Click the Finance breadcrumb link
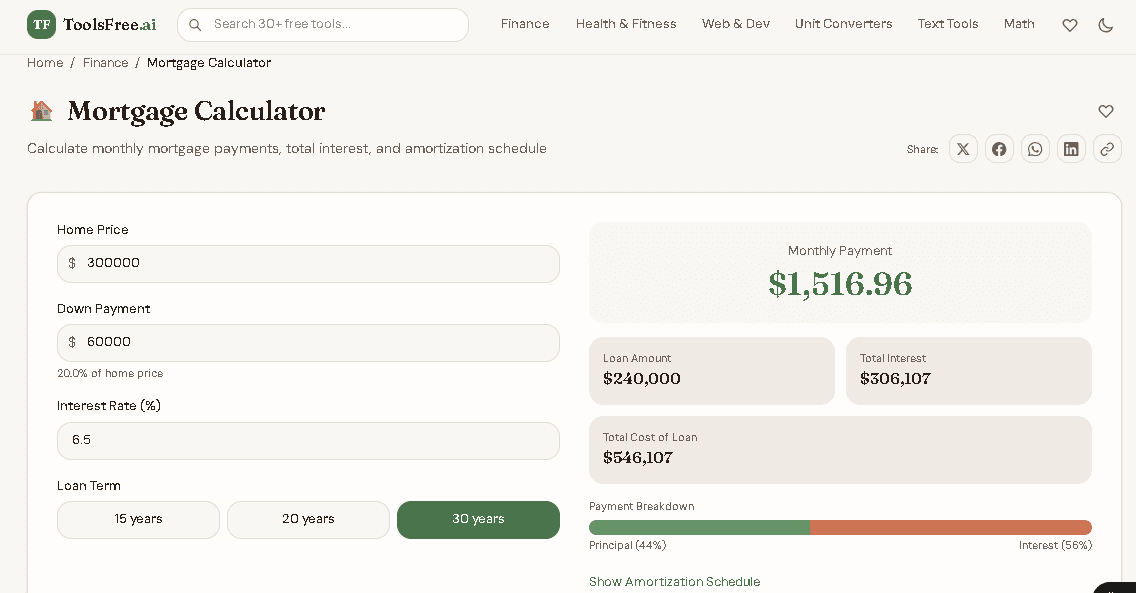The image size is (1136, 593). click(105, 63)
